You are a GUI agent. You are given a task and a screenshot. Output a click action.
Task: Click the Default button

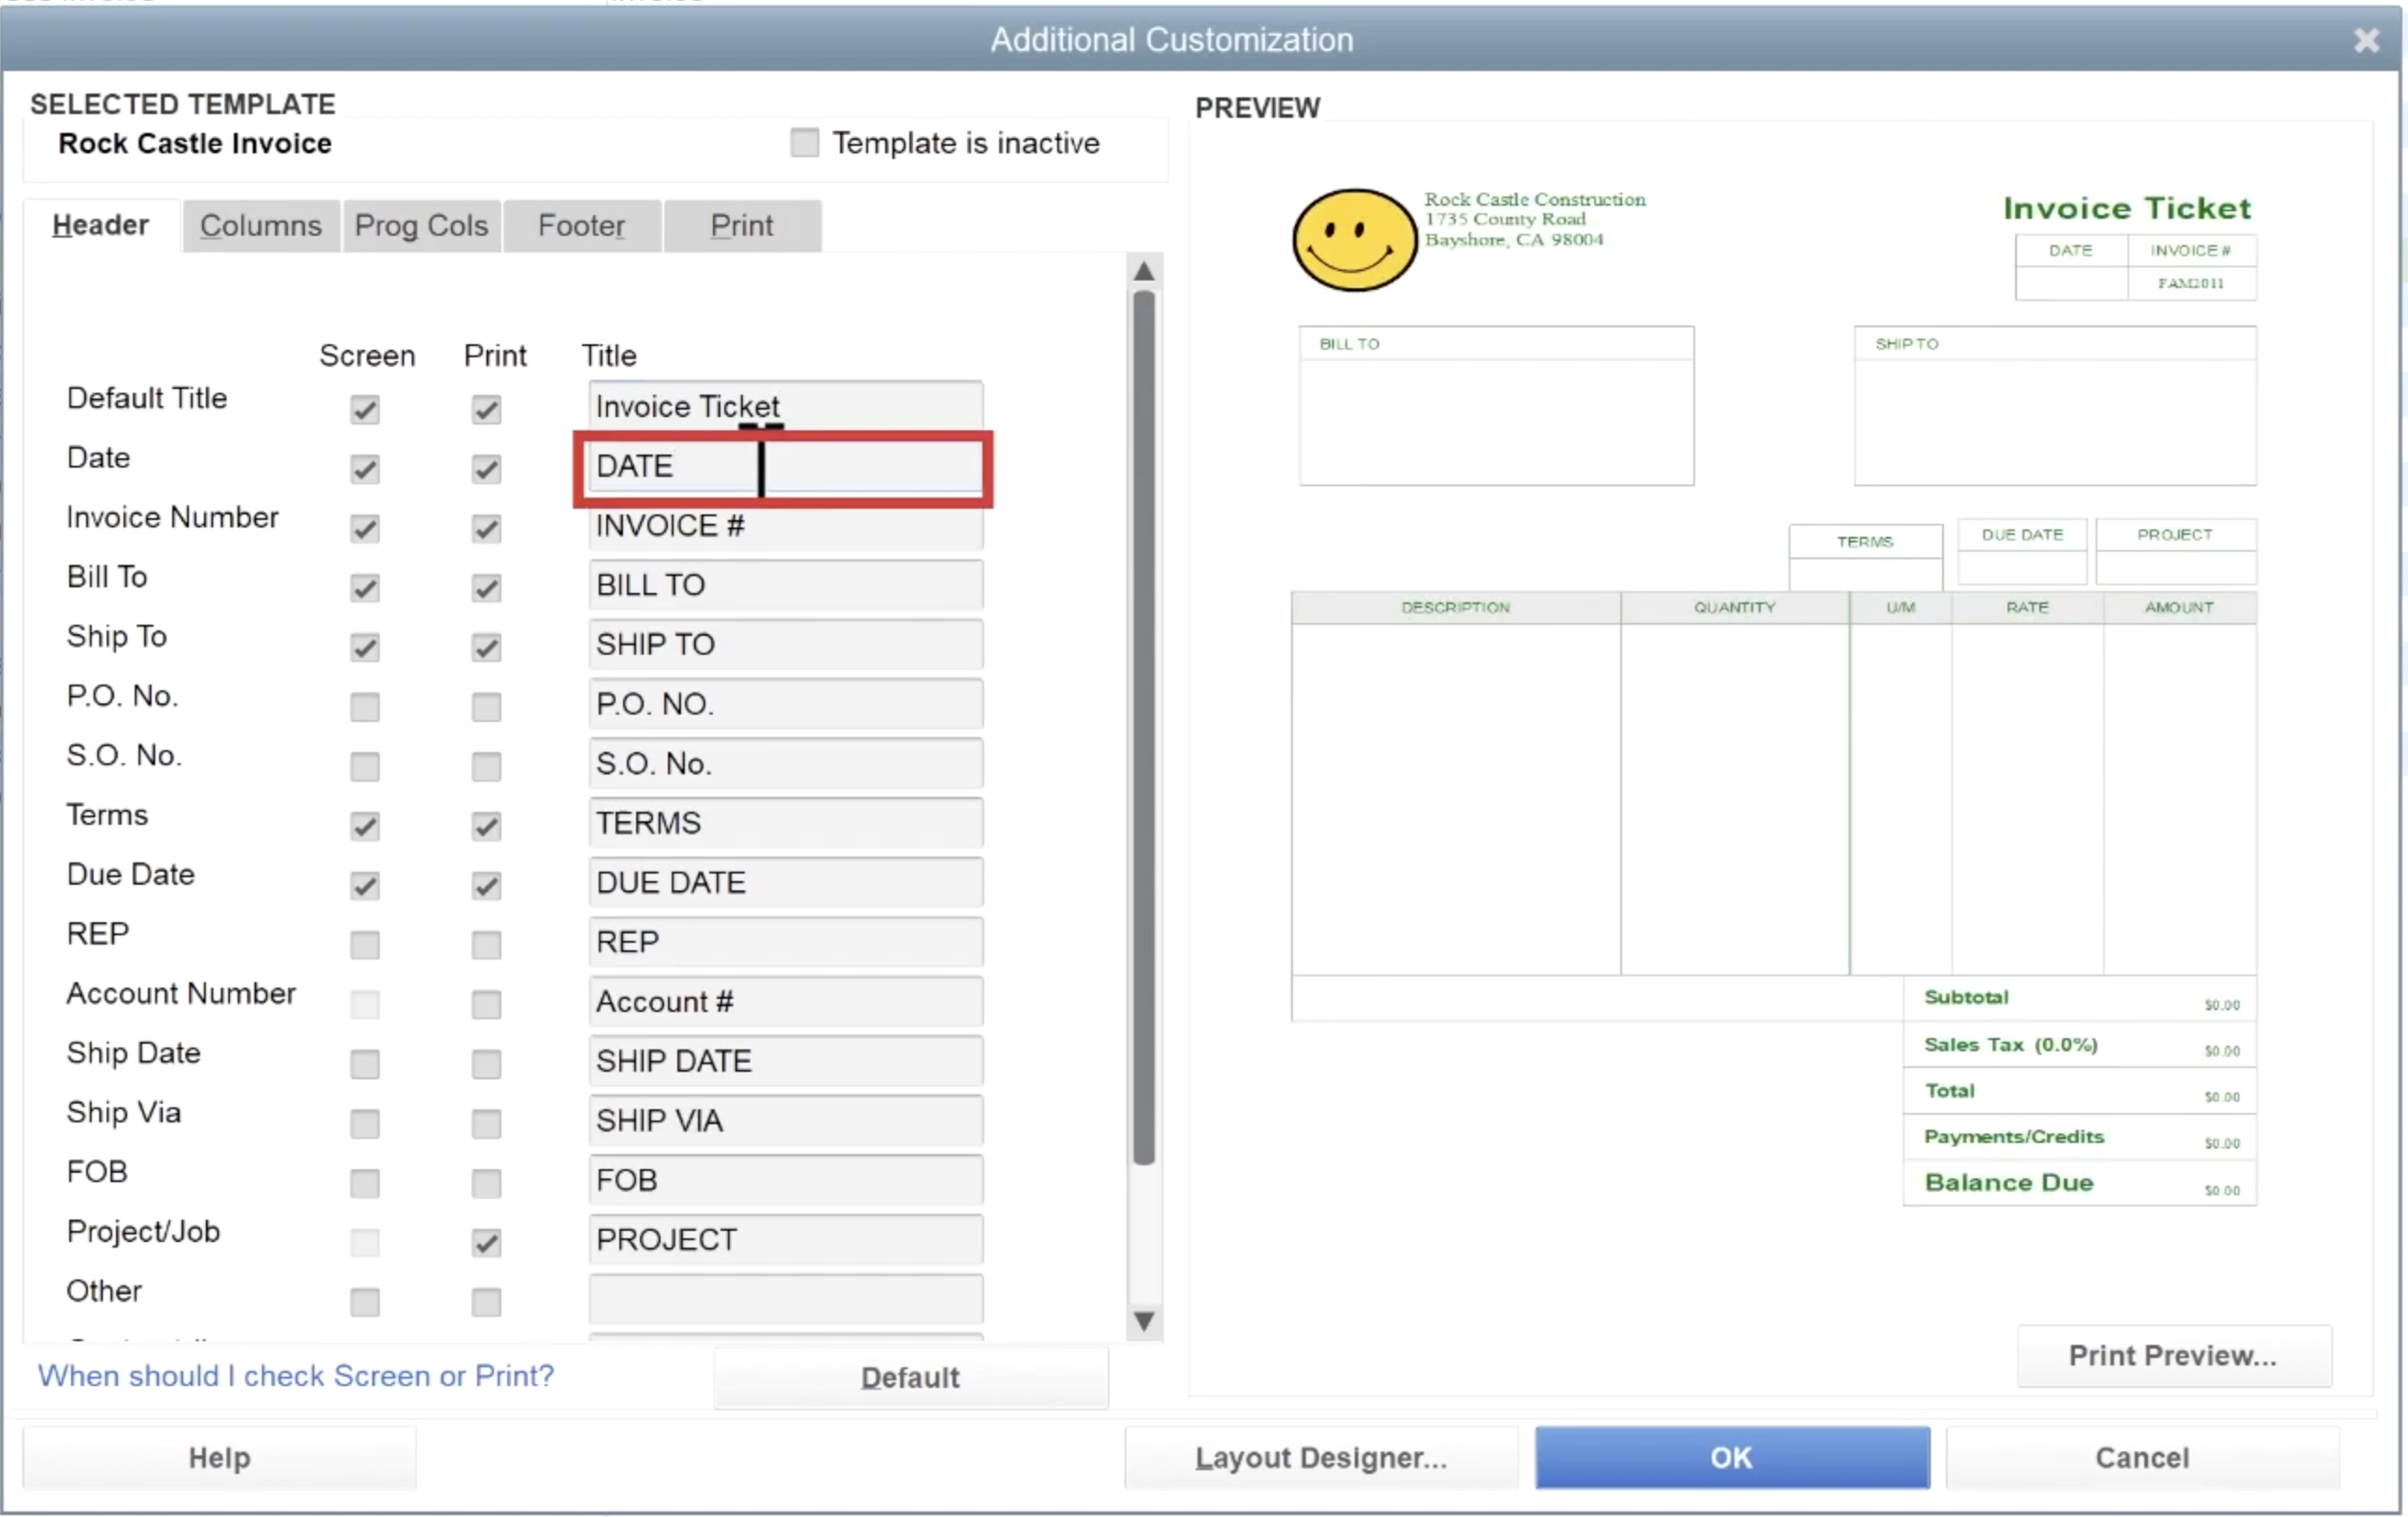click(x=910, y=1377)
